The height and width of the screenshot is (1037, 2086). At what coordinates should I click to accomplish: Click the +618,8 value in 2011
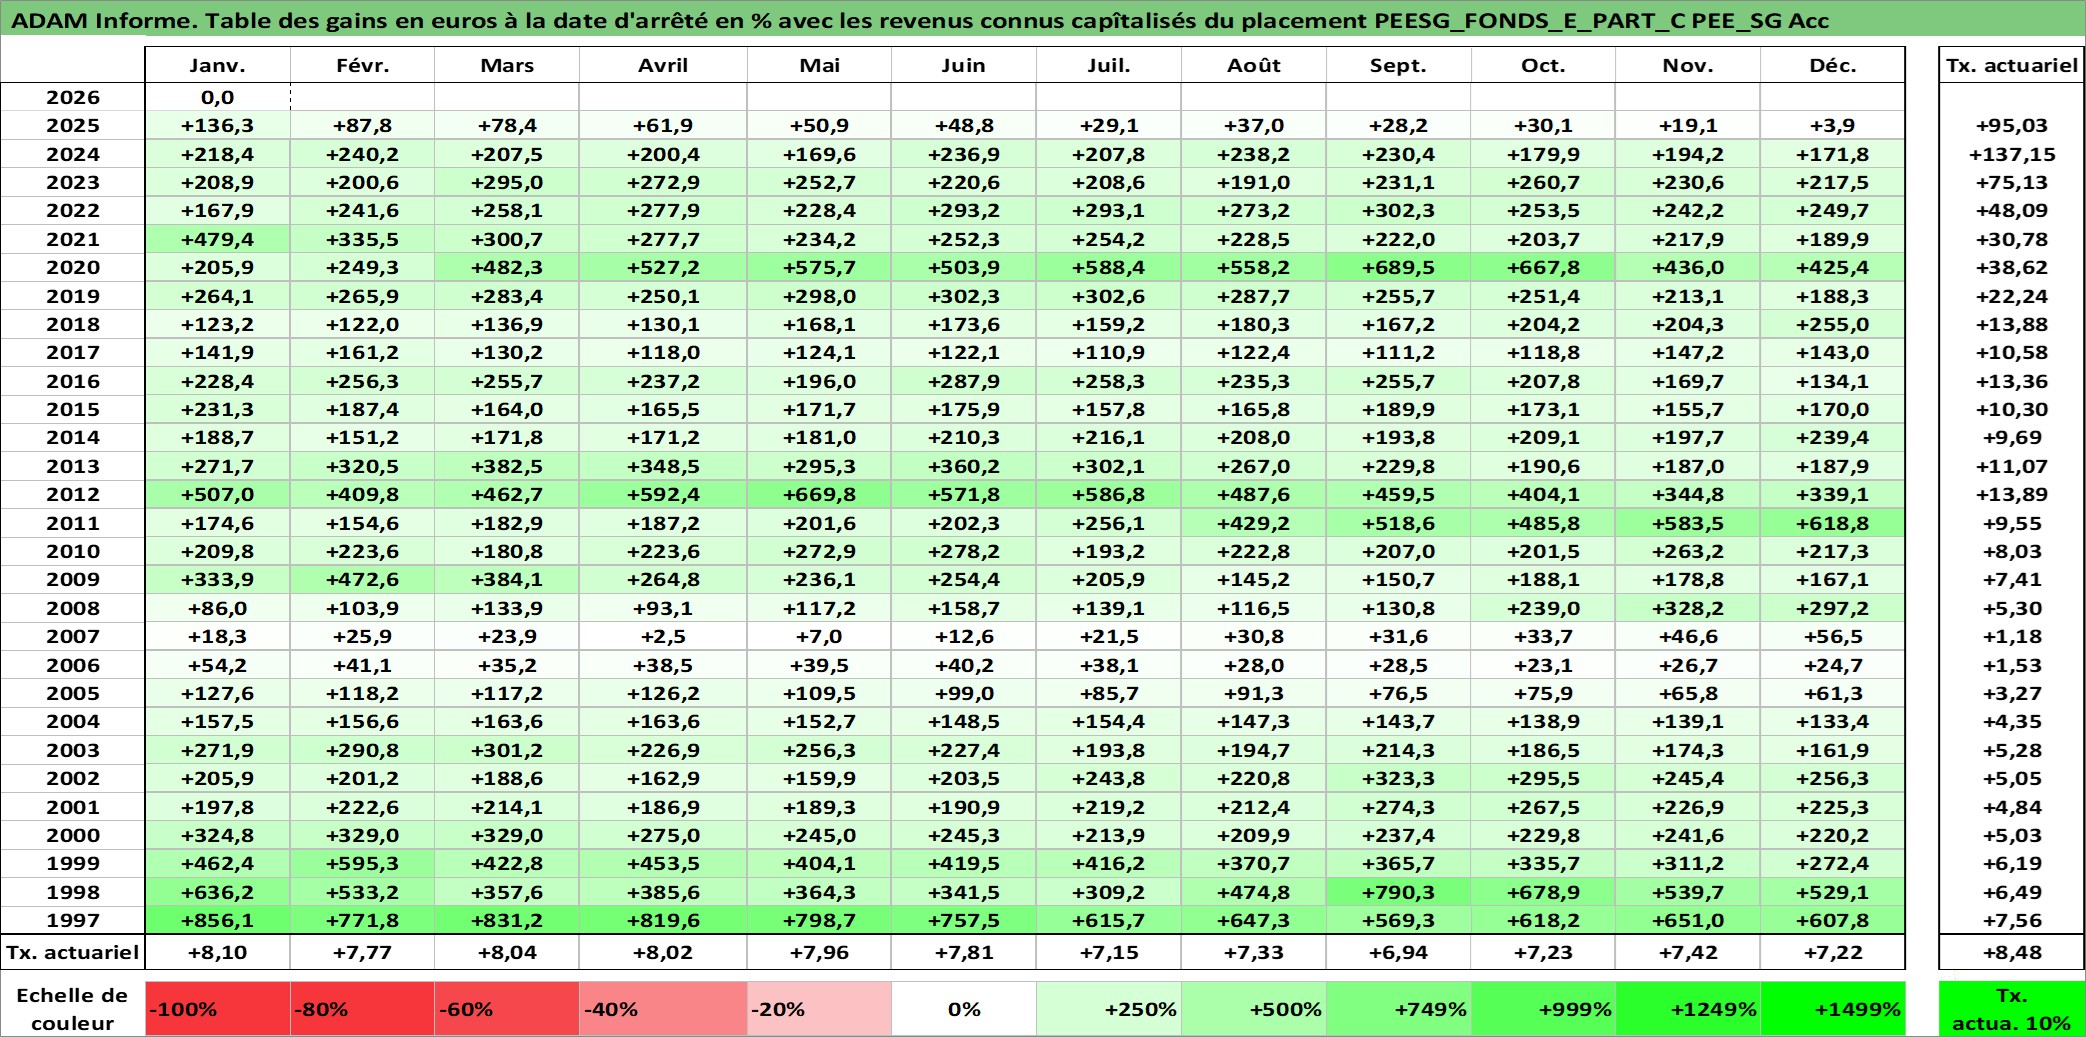[1833, 523]
